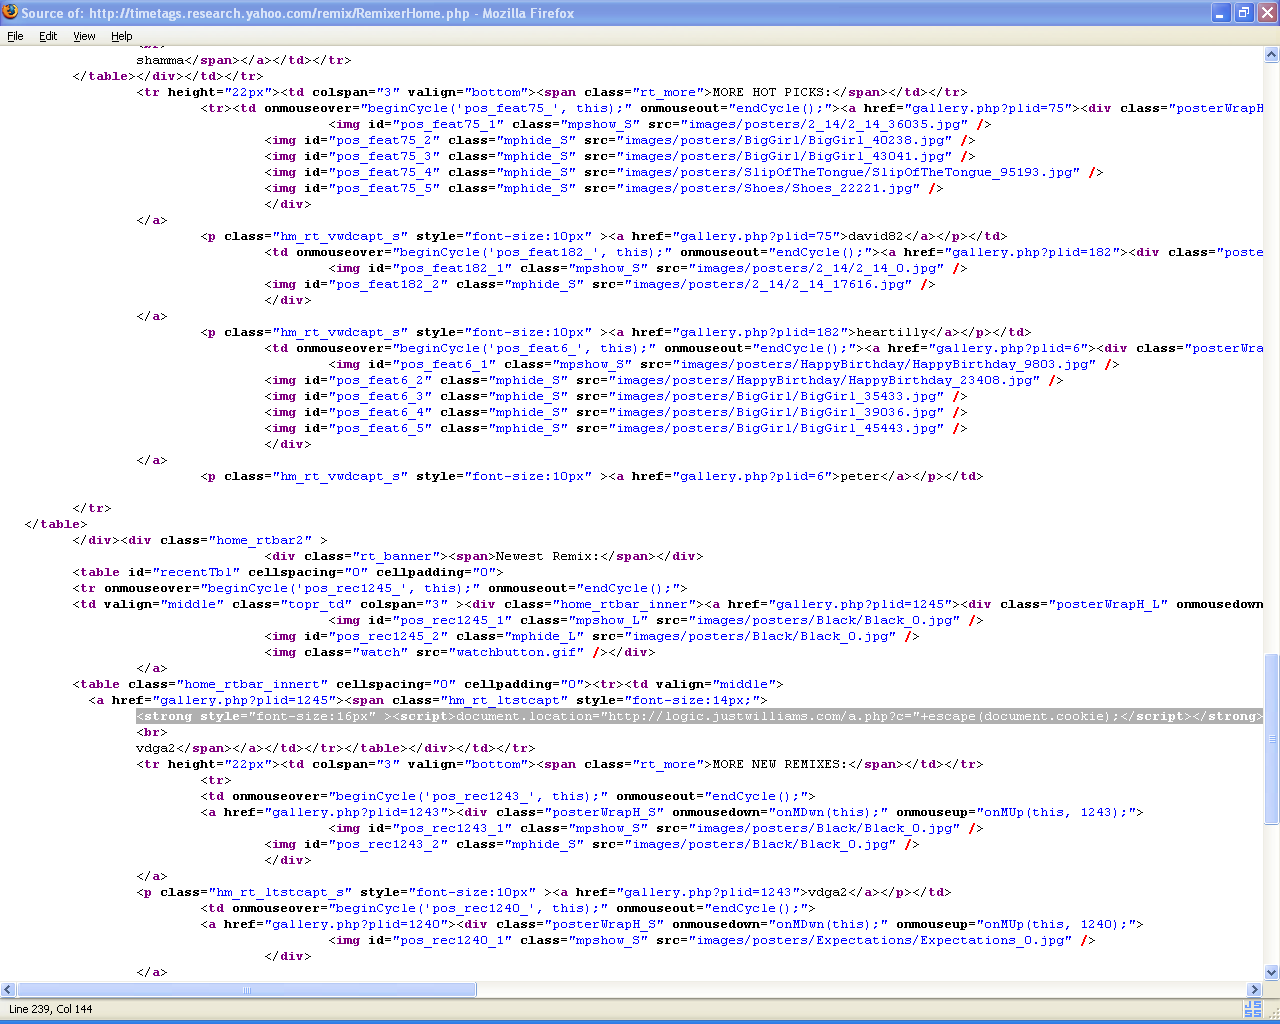The height and width of the screenshot is (1024, 1280).
Task: Click 'Newest Remix:' span text
Action: [x=548, y=556]
